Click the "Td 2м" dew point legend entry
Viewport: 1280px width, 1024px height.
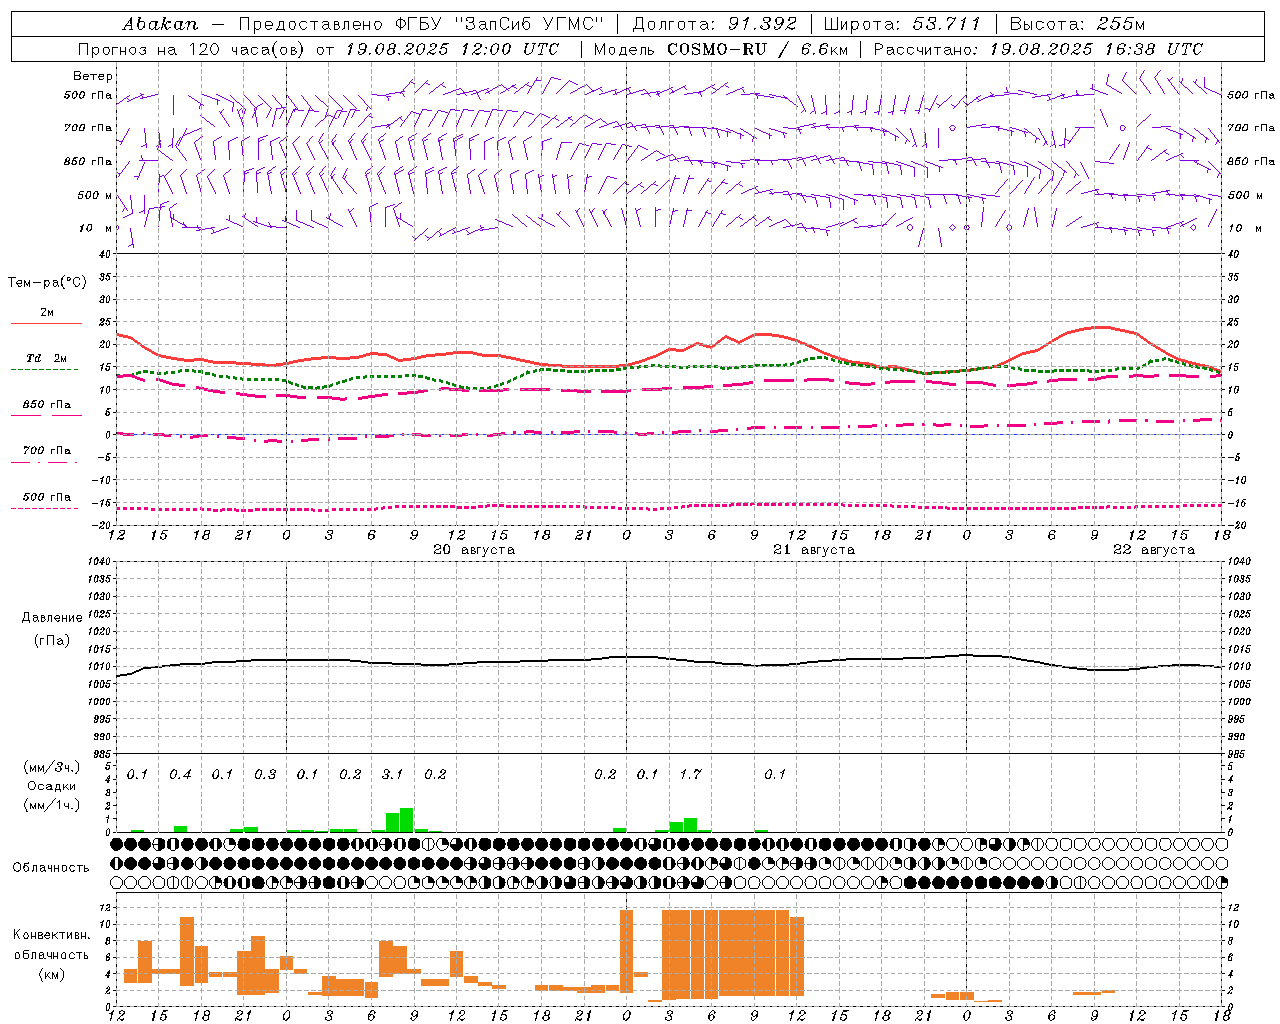pos(47,358)
